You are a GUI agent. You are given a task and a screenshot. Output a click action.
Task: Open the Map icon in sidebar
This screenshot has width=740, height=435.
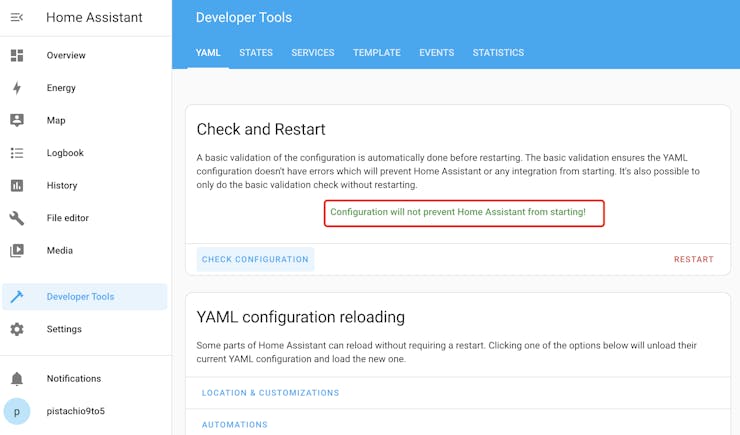point(17,120)
